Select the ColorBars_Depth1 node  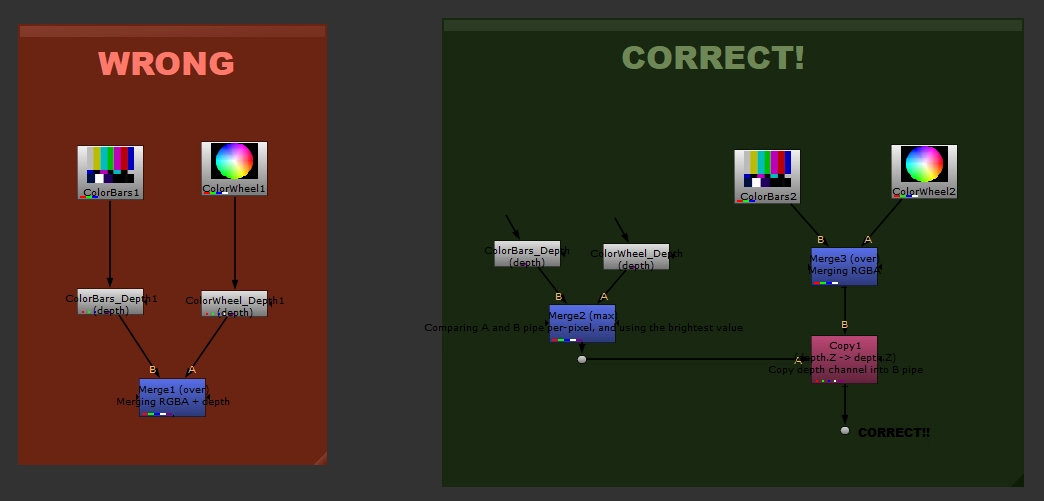110,302
